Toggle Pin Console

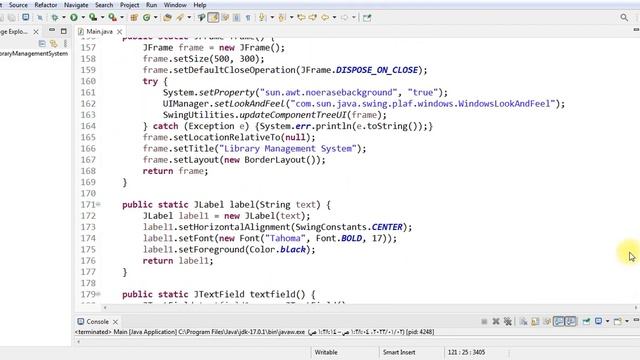(586, 322)
